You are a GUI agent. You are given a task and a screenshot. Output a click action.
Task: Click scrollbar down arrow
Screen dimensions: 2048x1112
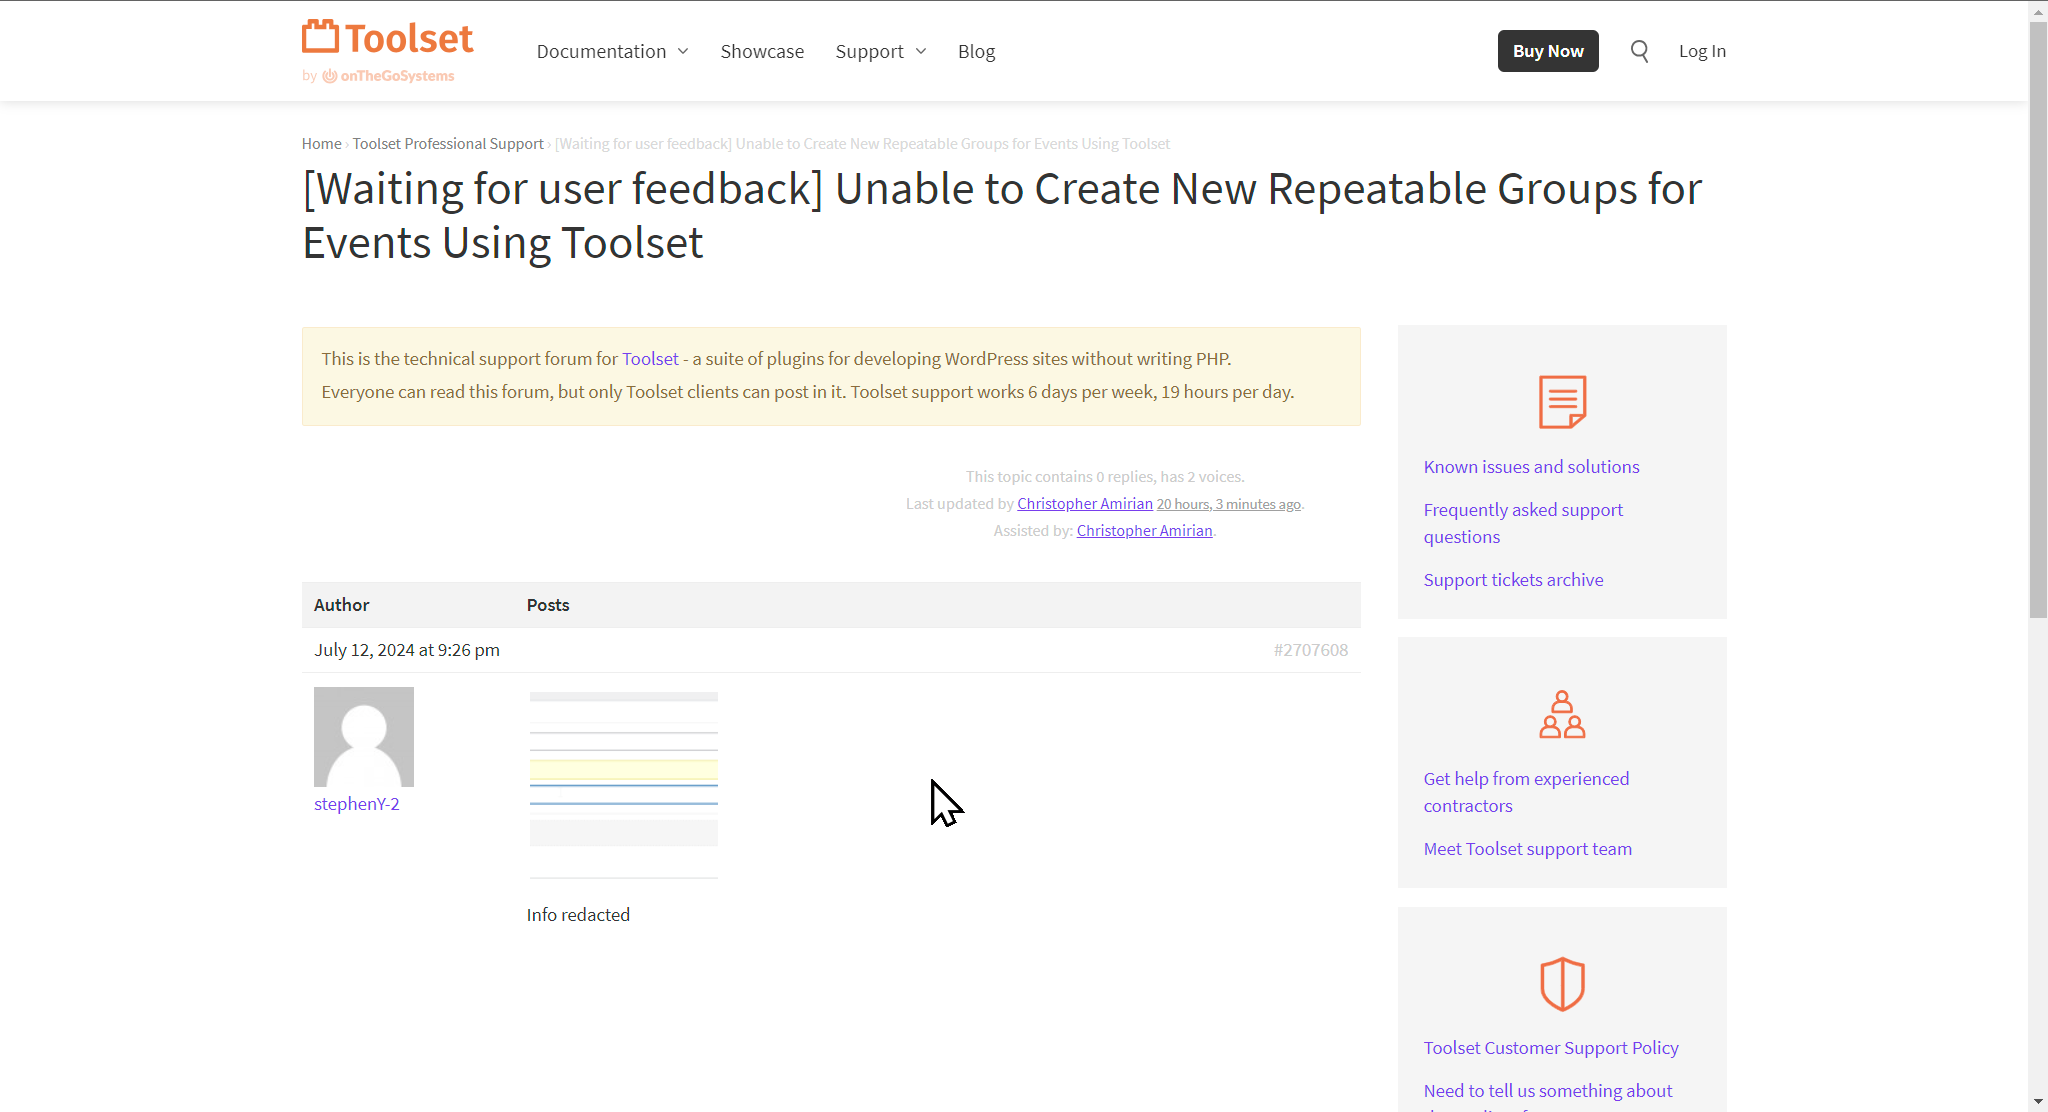click(x=2038, y=1101)
